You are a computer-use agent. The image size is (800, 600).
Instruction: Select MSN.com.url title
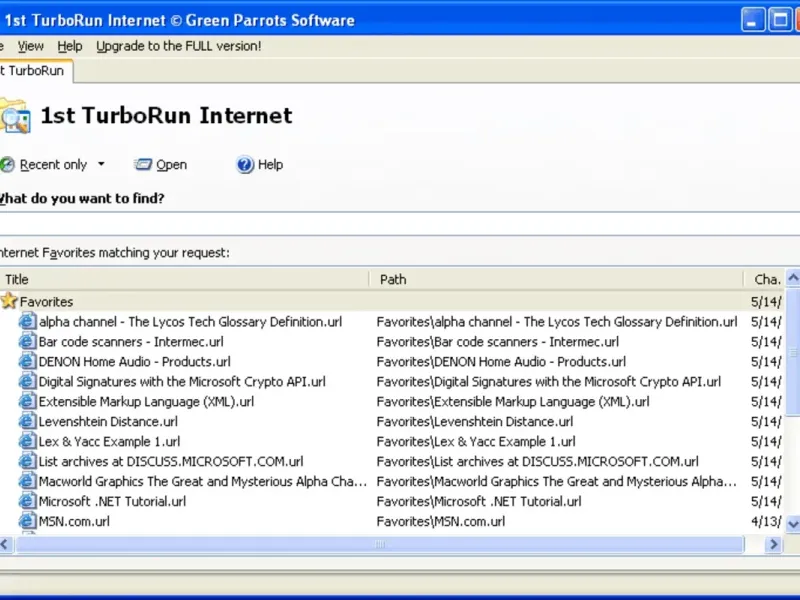tap(74, 521)
